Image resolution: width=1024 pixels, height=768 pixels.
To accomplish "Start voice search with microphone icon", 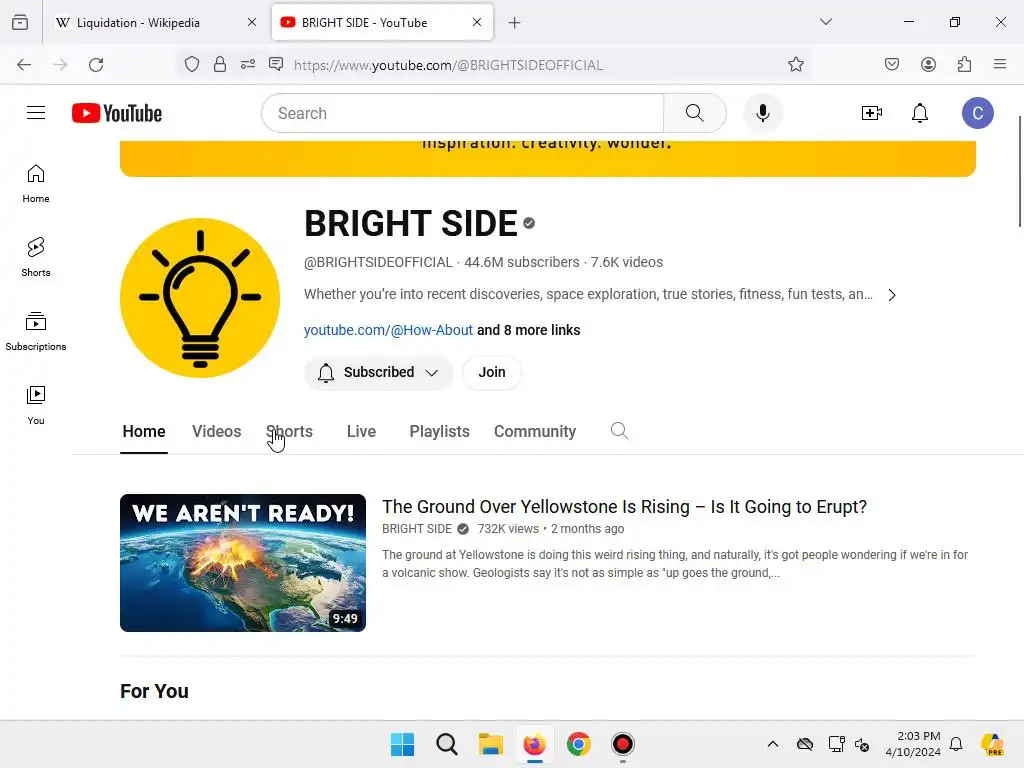I will click(x=762, y=113).
